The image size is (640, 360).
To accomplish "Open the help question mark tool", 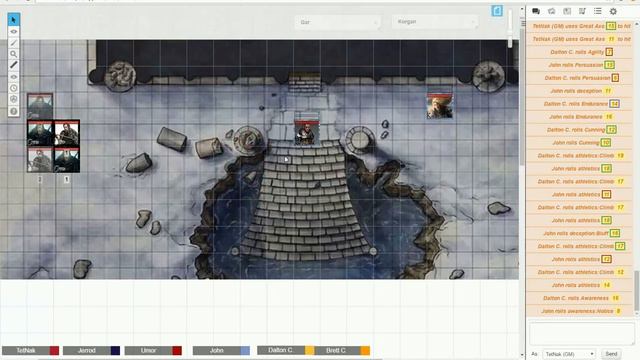I will point(13,111).
